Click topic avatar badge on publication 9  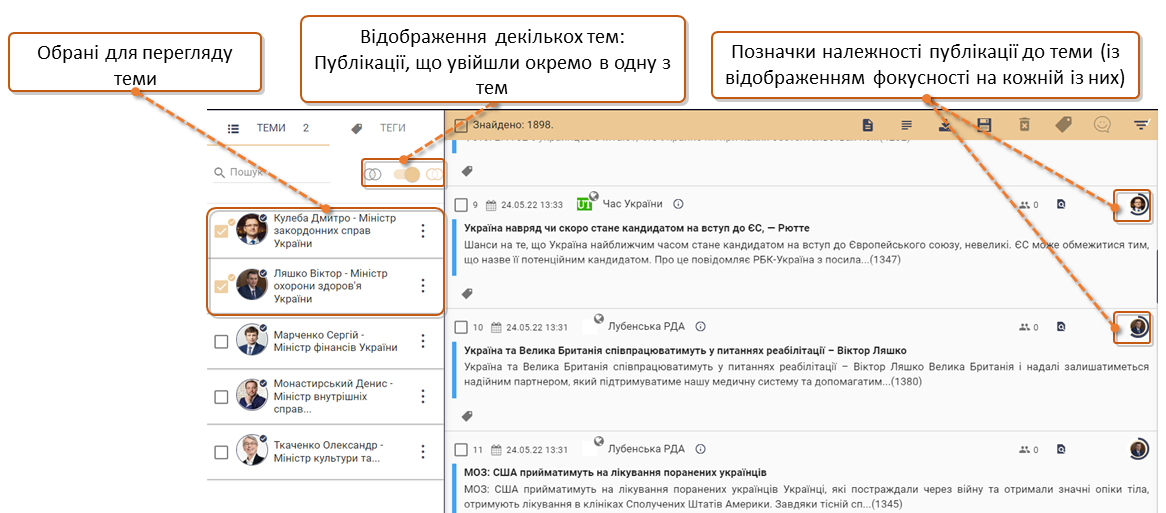[1138, 204]
